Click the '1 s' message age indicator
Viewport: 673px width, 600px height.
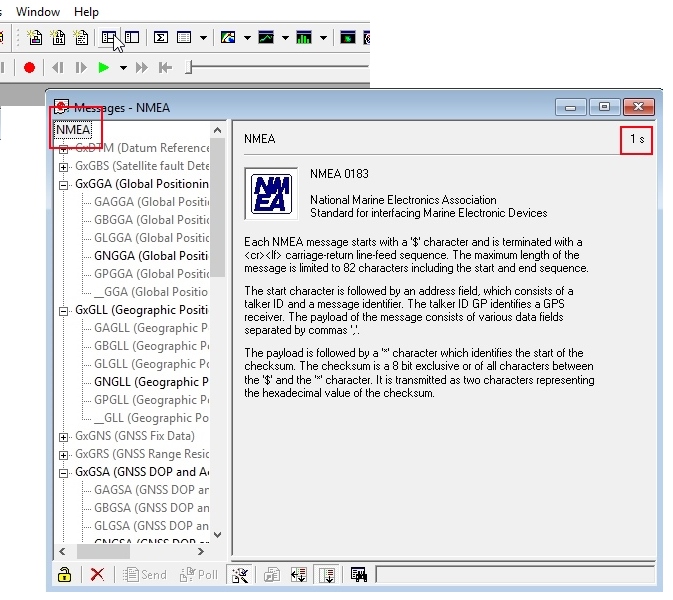(637, 139)
